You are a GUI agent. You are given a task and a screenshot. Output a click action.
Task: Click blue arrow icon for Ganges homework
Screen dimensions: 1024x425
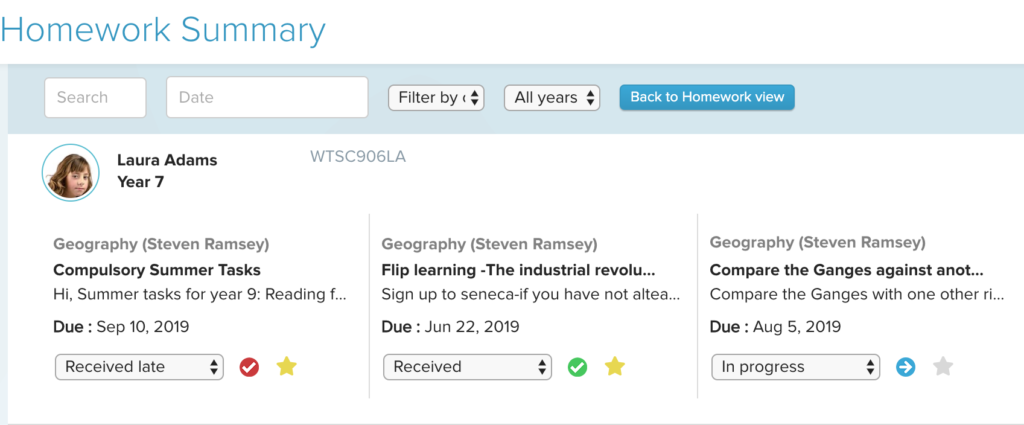tap(906, 367)
